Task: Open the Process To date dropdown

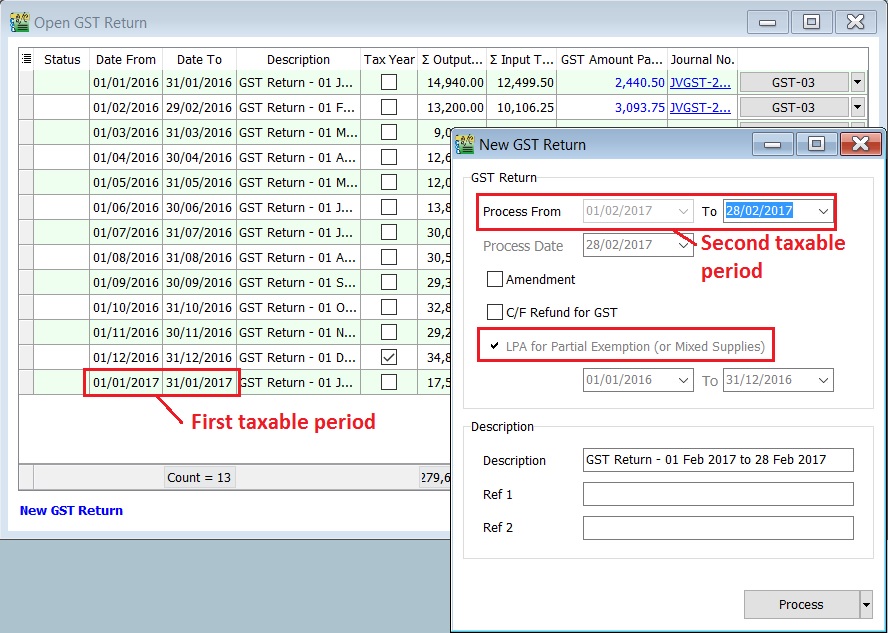Action: click(x=823, y=211)
